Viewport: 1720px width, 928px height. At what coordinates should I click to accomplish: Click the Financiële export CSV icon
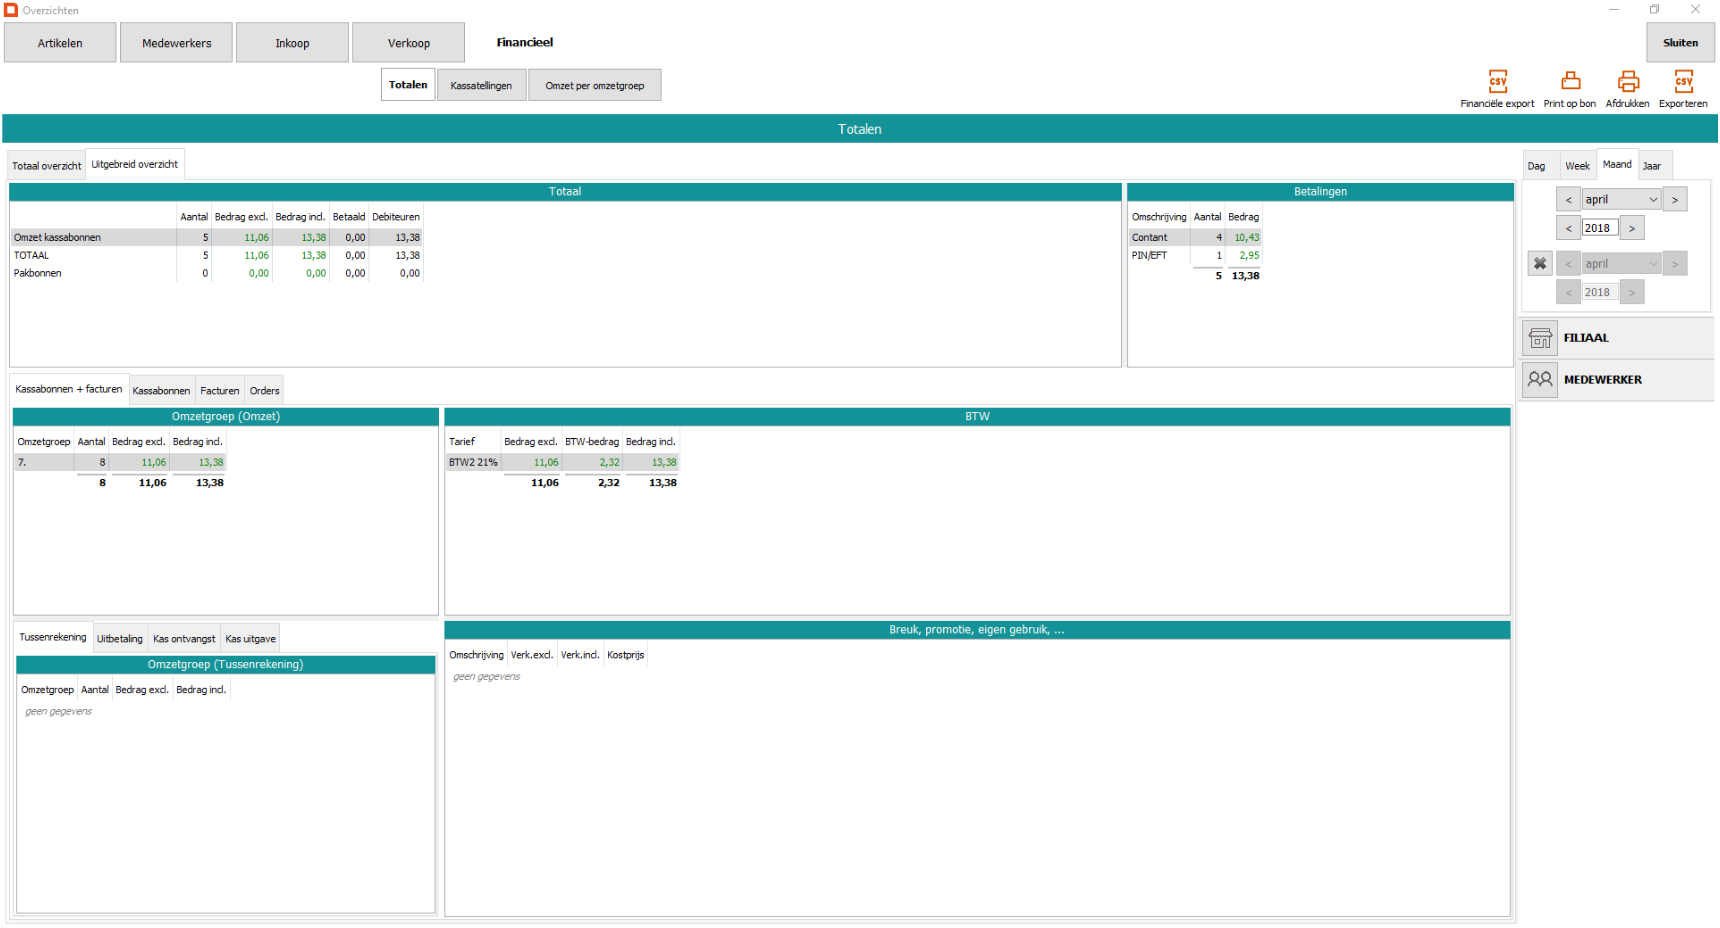pos(1497,82)
